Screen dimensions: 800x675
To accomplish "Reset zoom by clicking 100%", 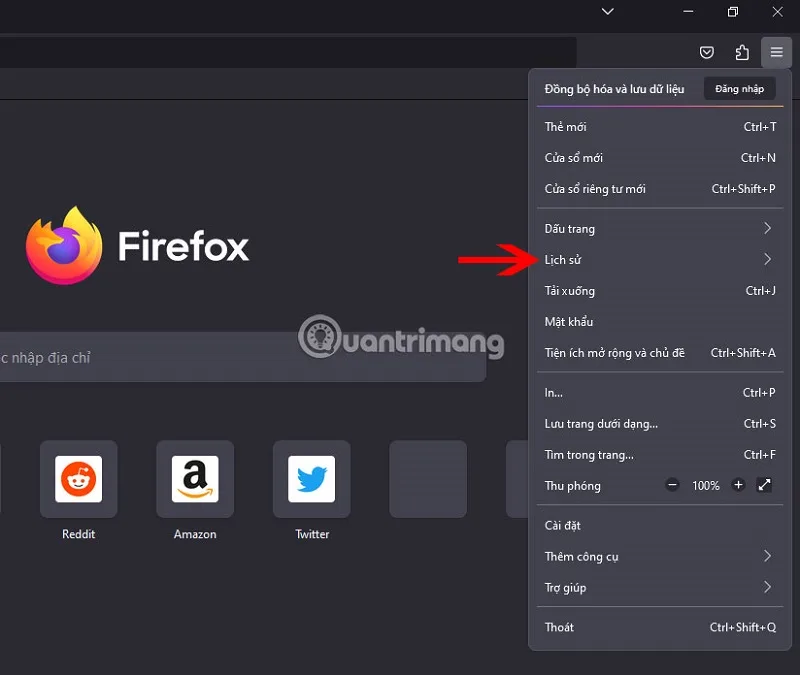I will tap(706, 486).
